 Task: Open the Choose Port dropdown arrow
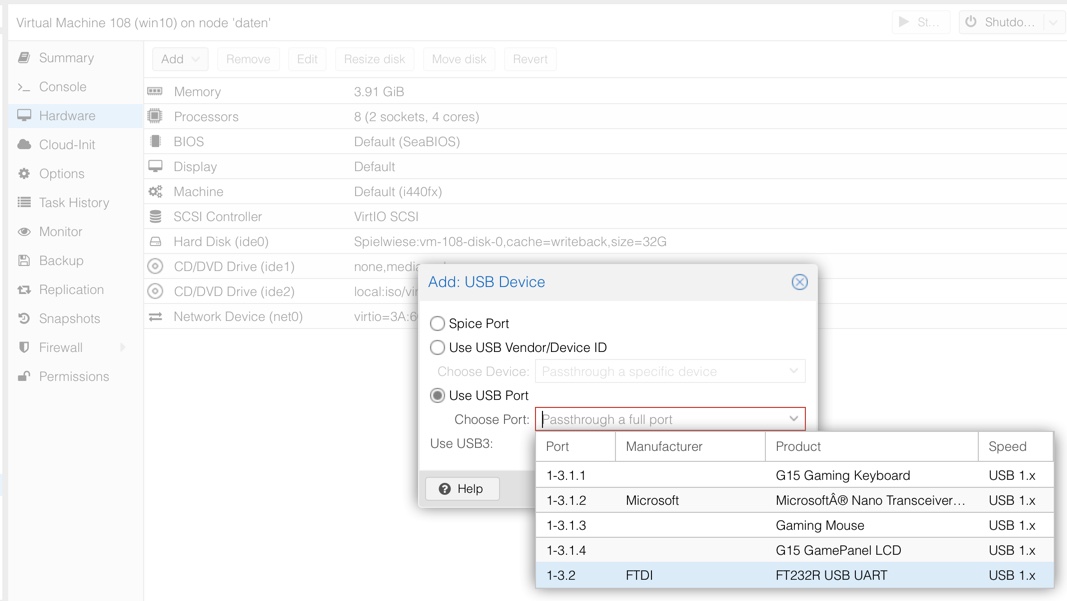point(793,420)
